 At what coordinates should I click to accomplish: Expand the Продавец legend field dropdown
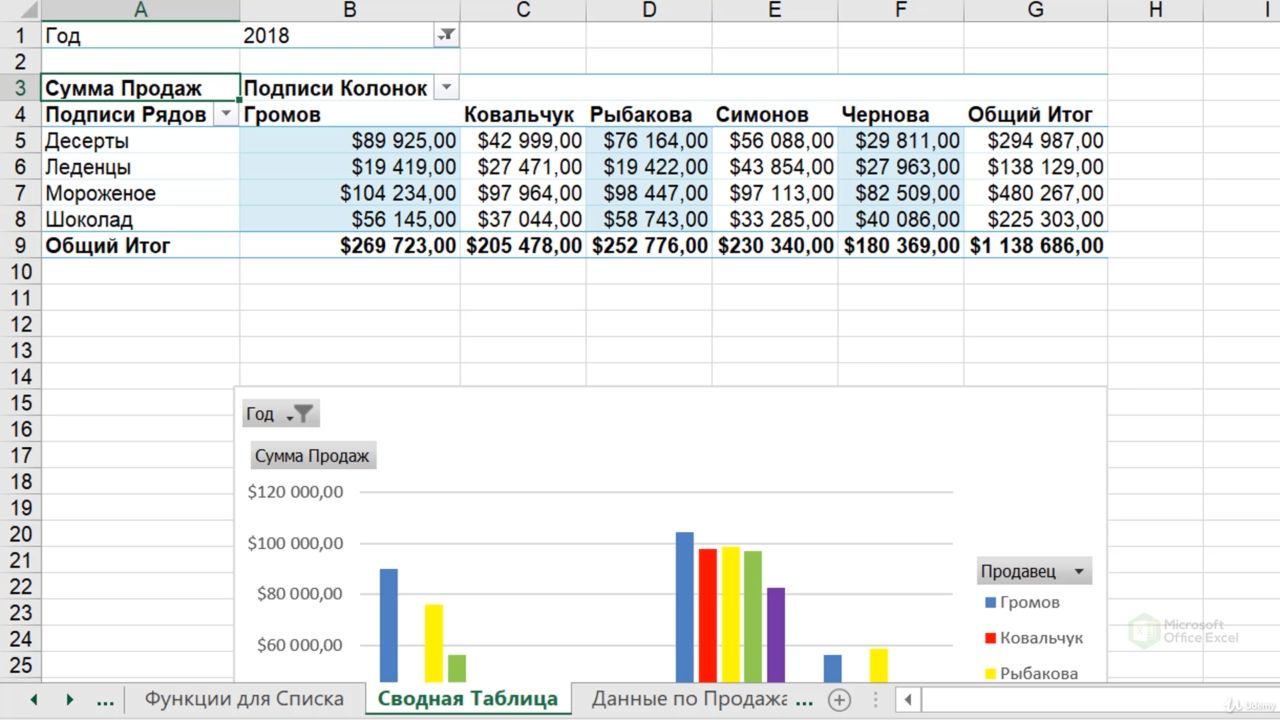coord(1078,572)
